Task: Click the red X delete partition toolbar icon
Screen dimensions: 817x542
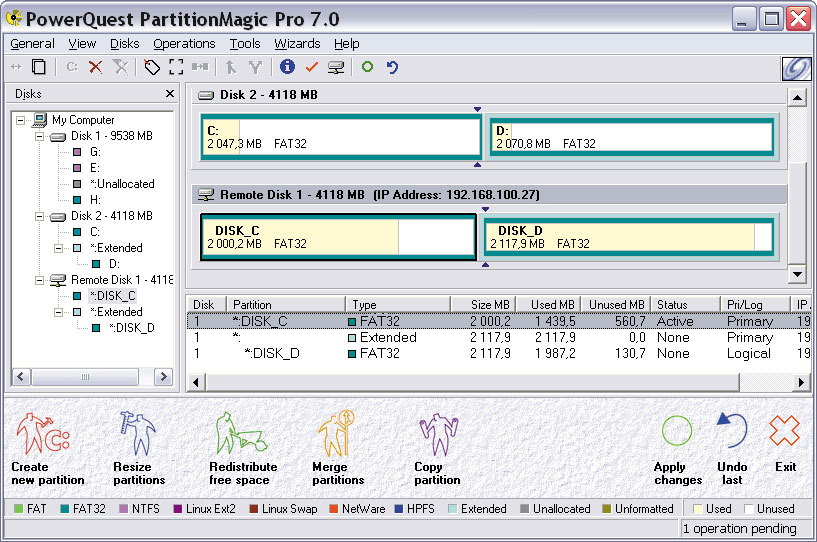Action: coord(95,67)
